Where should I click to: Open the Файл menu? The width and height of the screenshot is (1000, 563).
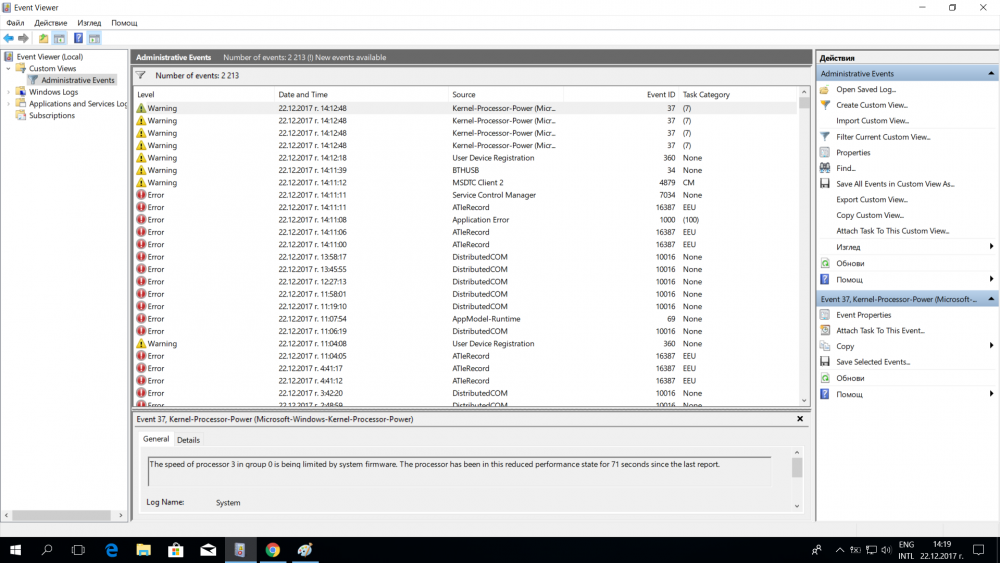pos(15,23)
